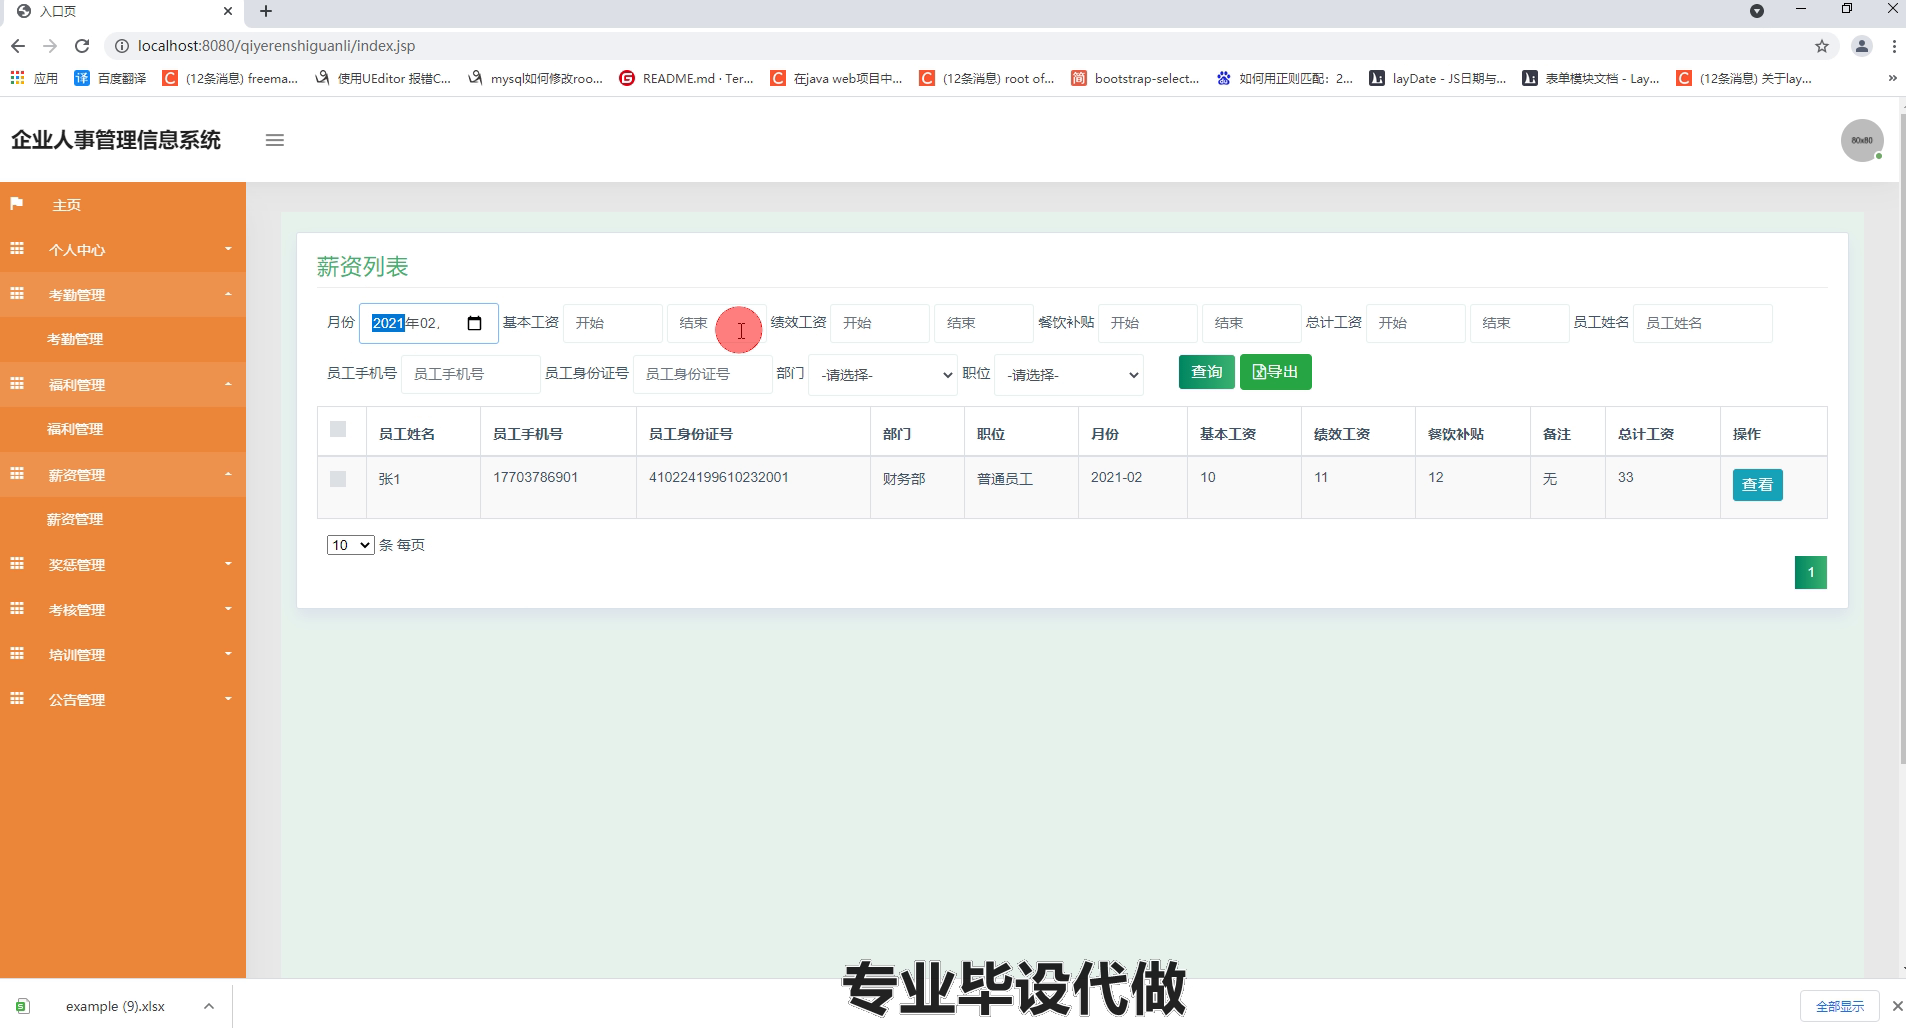The image size is (1906, 1028).
Task: Open the layDate bookmark
Action: [x=1438, y=78]
